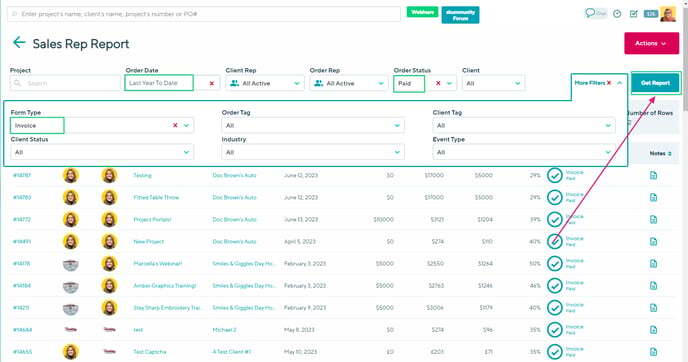Screen dimensions: 688x362
Task: Open the Order Tag dropdown
Action: tap(313, 125)
